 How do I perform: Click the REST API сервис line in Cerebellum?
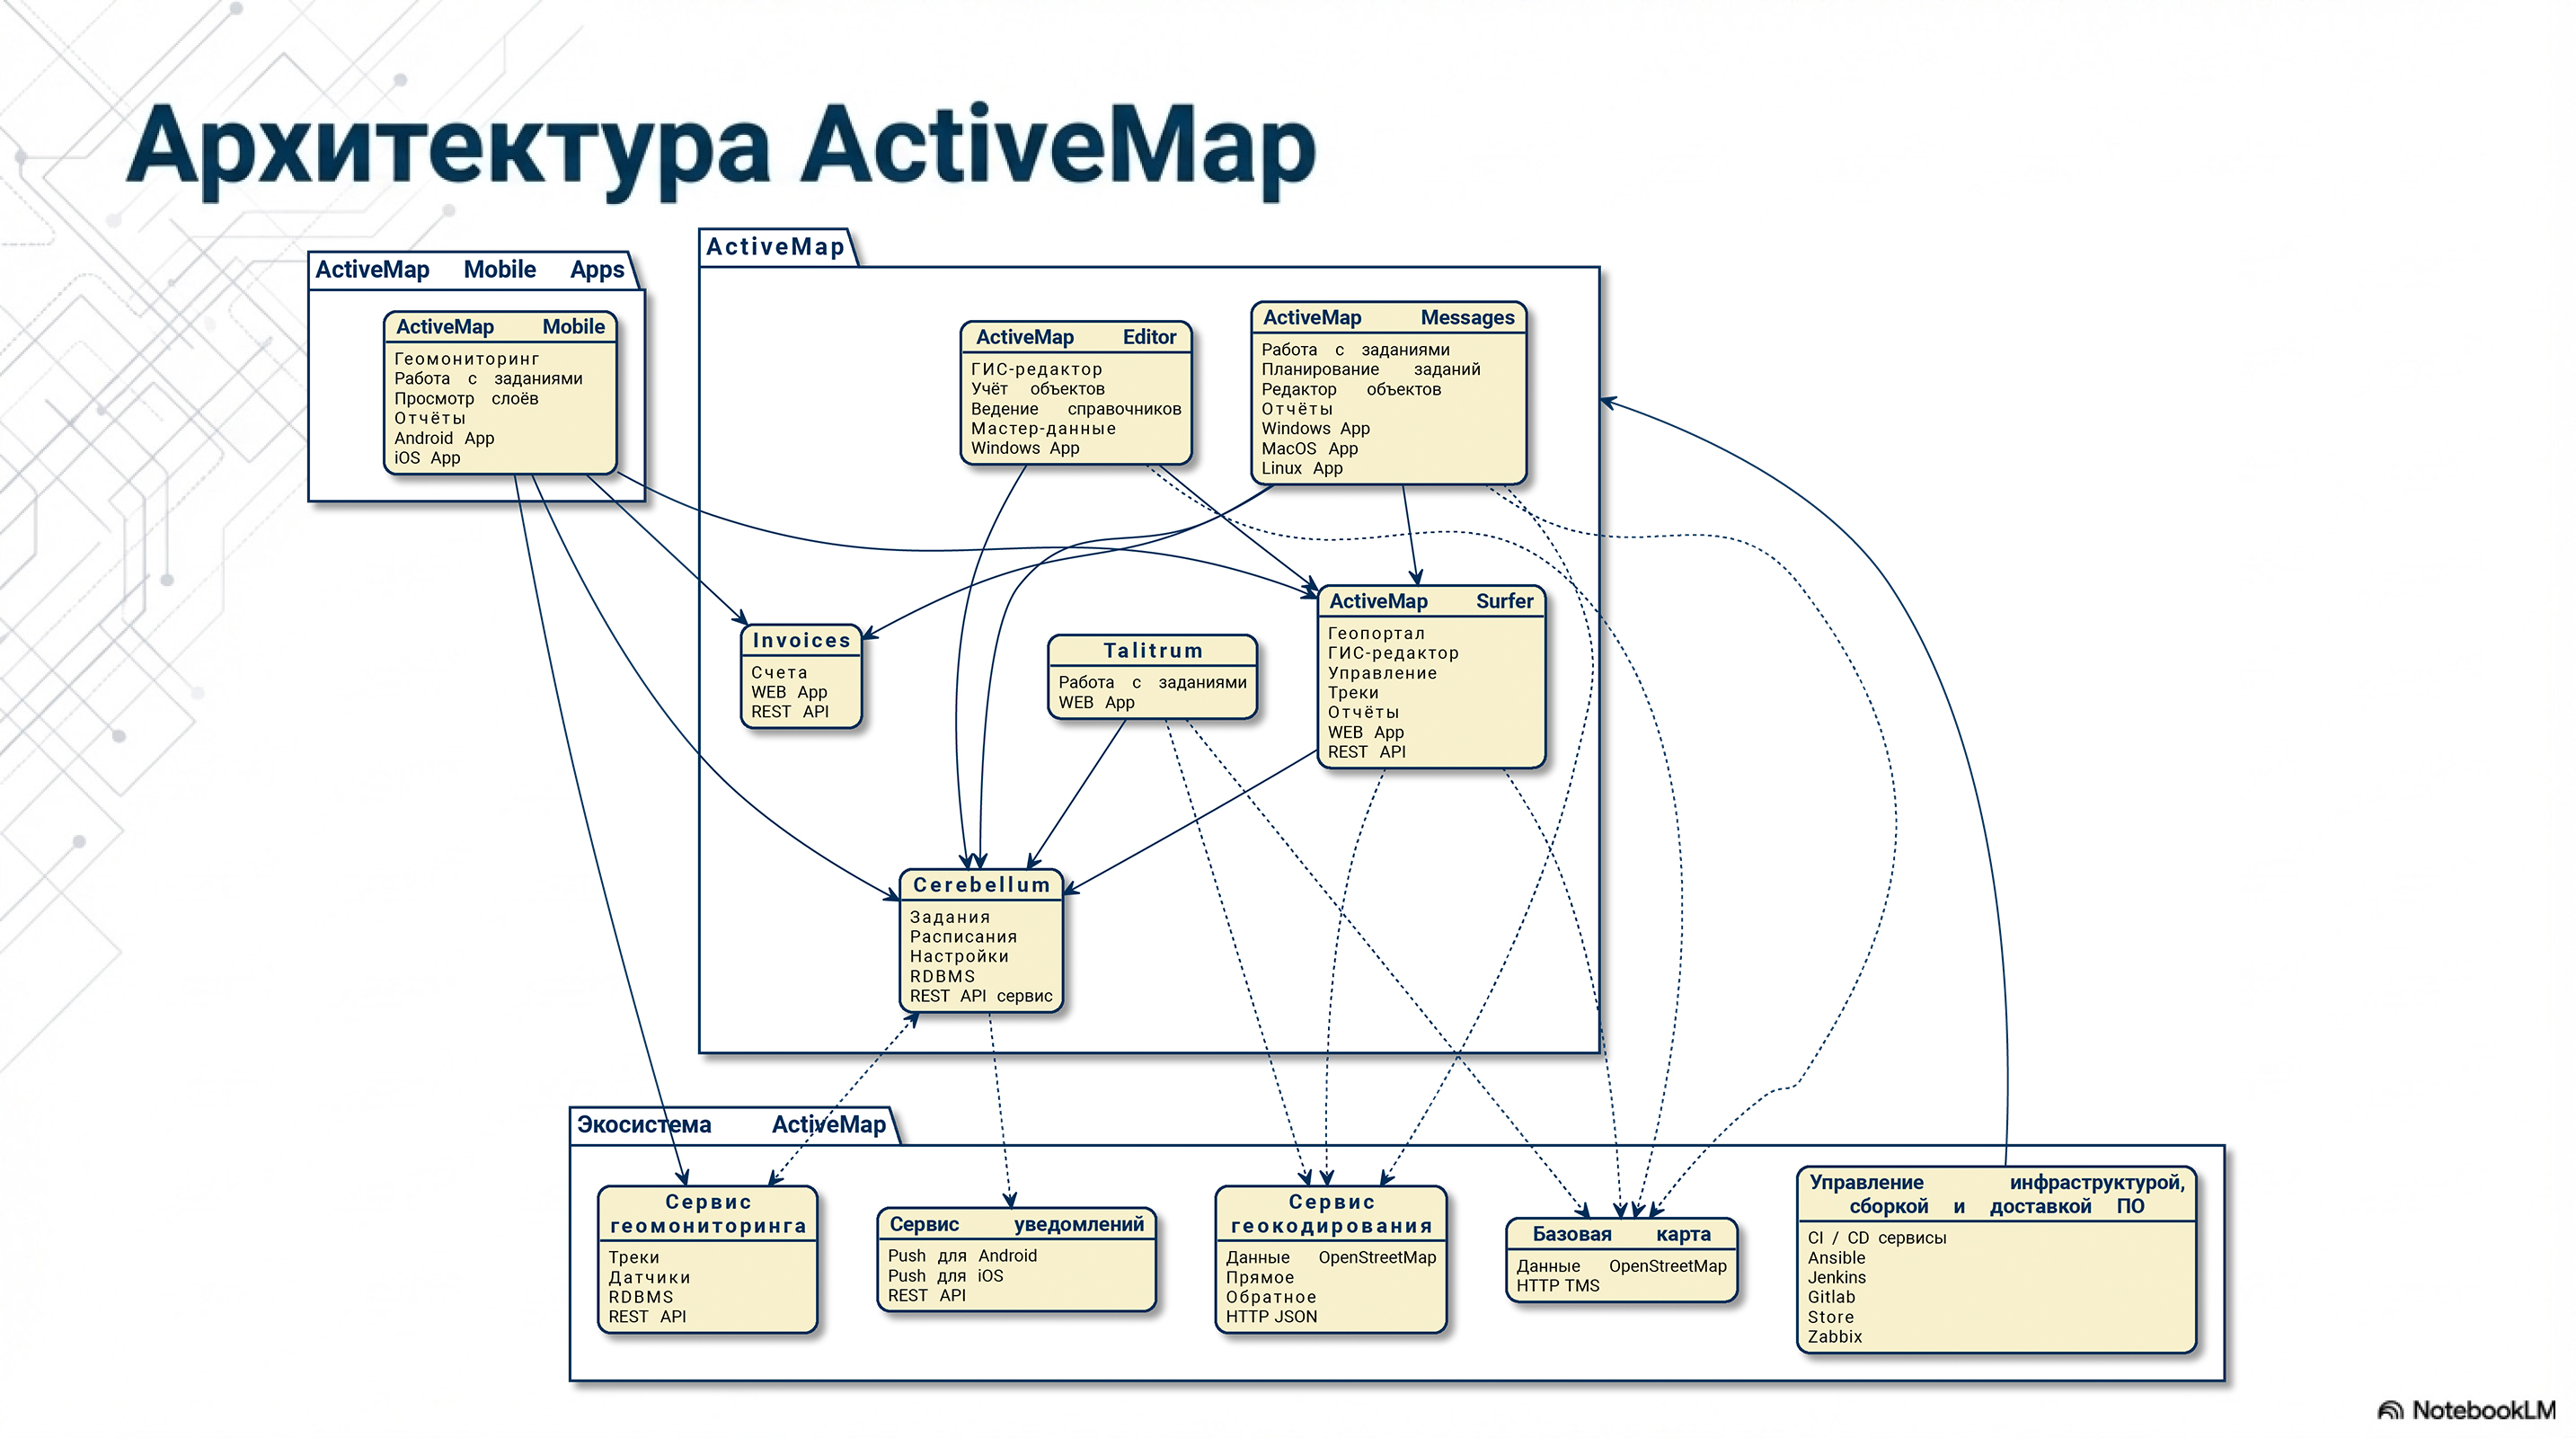[x=980, y=996]
